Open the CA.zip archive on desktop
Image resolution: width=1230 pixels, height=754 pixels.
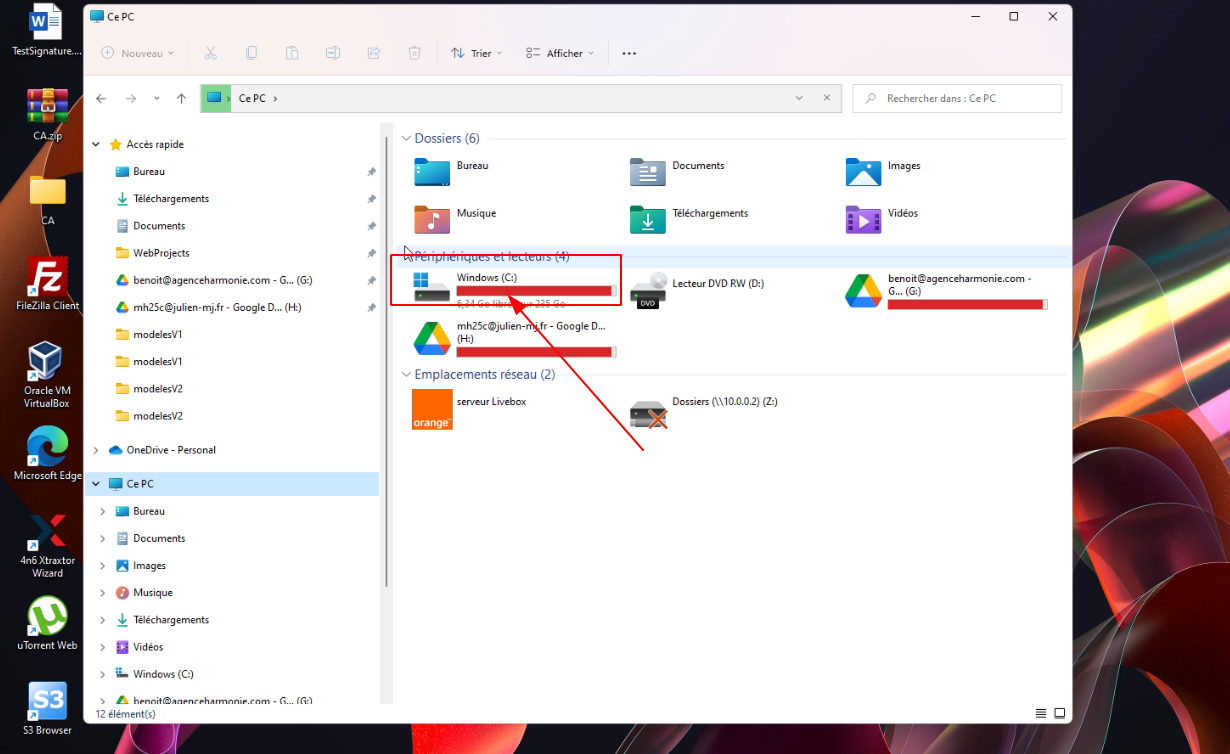tap(47, 114)
